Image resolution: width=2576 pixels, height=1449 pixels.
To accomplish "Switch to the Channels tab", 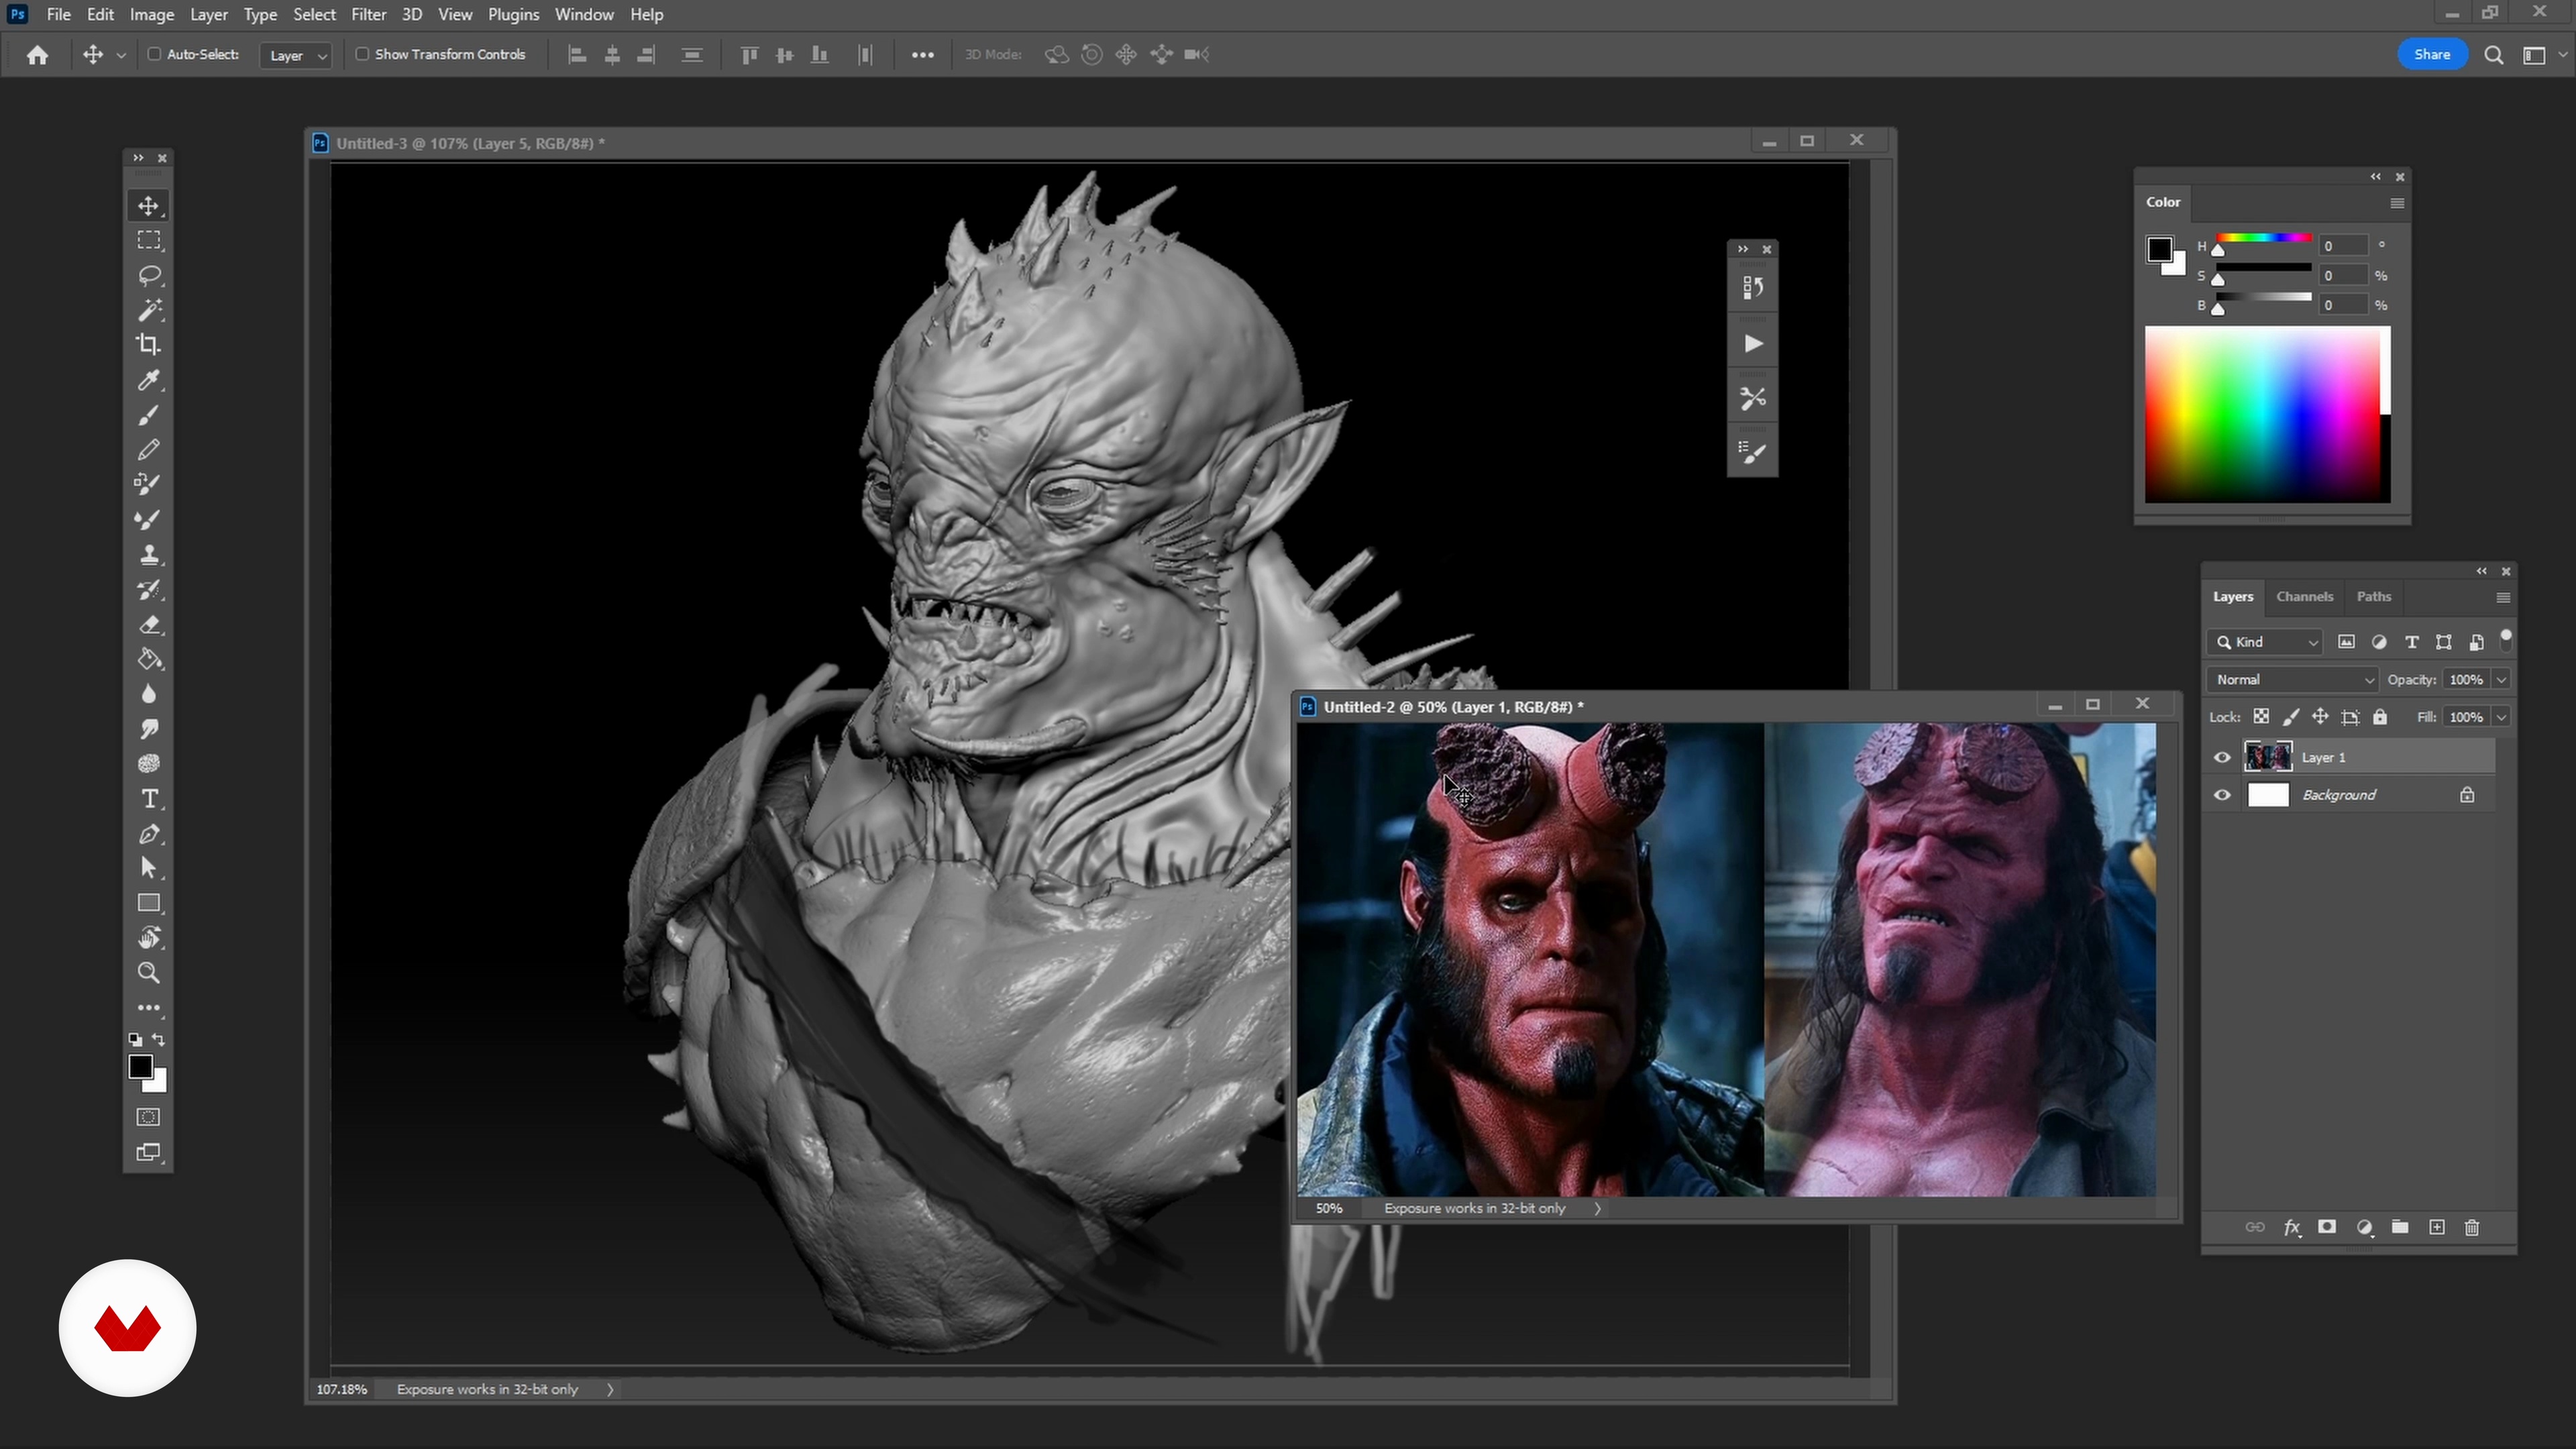I will 2304,597.
